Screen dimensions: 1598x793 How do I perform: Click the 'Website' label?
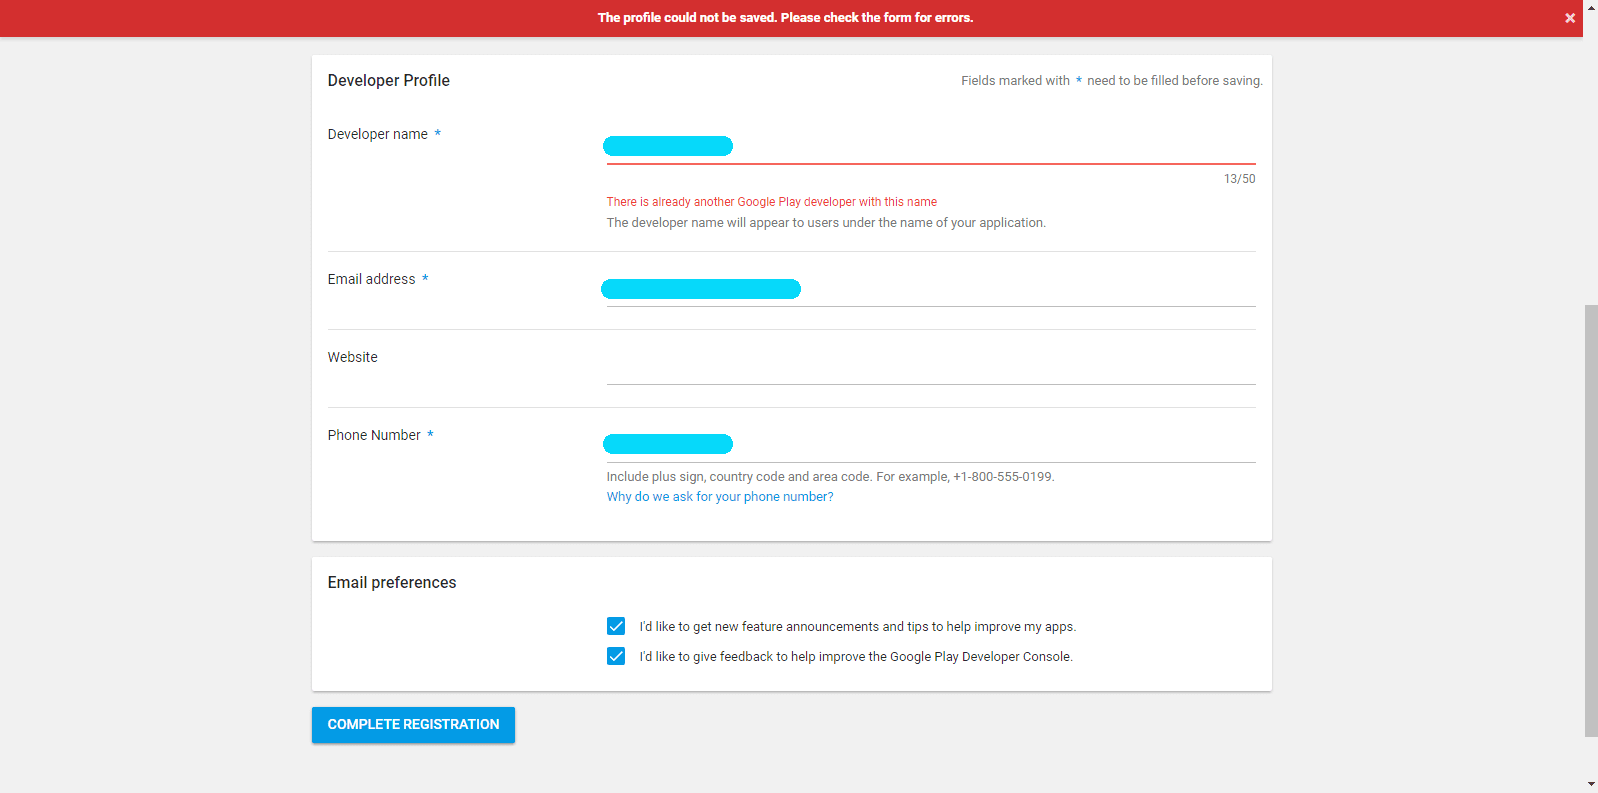point(353,357)
